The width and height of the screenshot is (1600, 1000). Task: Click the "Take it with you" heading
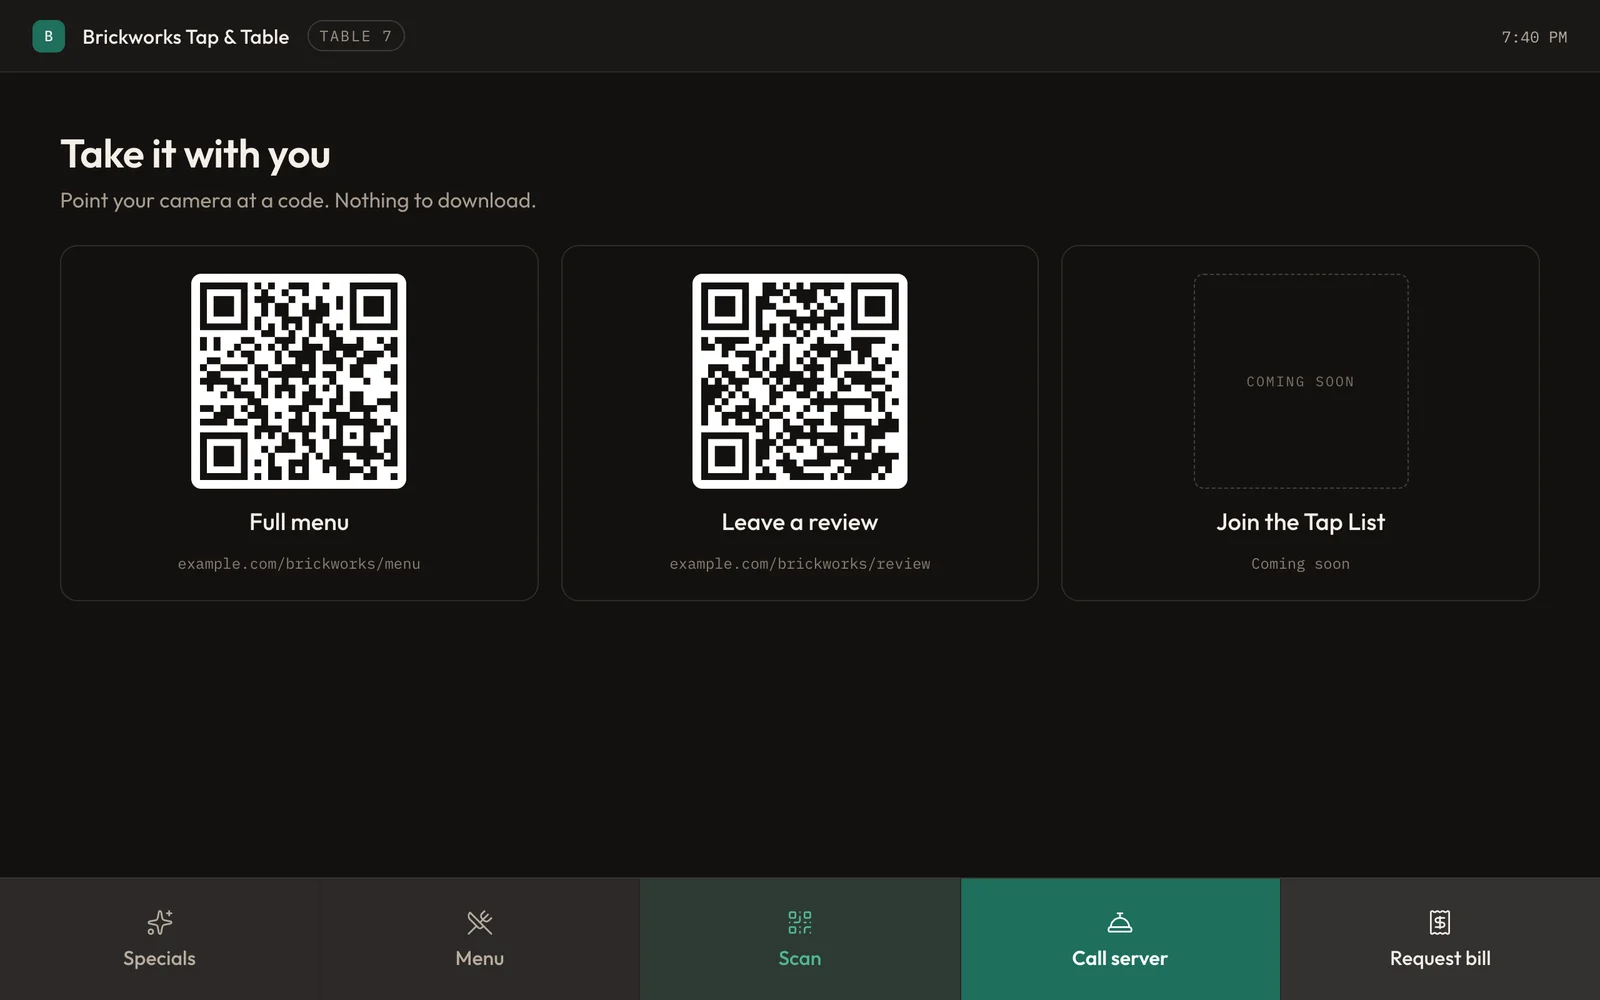[195, 155]
